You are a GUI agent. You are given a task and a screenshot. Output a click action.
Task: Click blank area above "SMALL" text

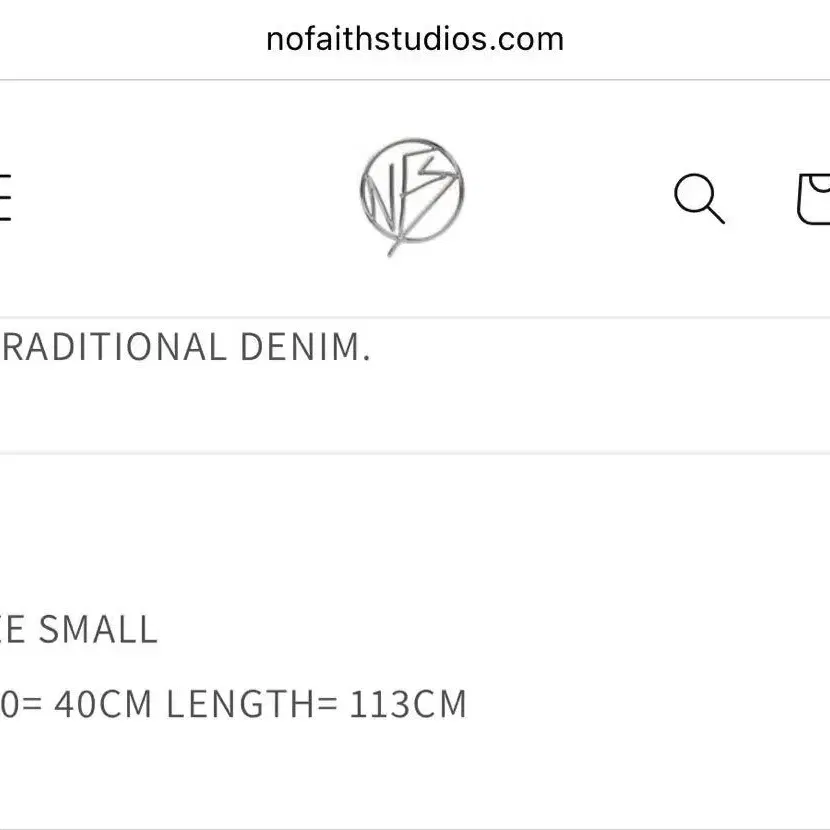coord(212,535)
